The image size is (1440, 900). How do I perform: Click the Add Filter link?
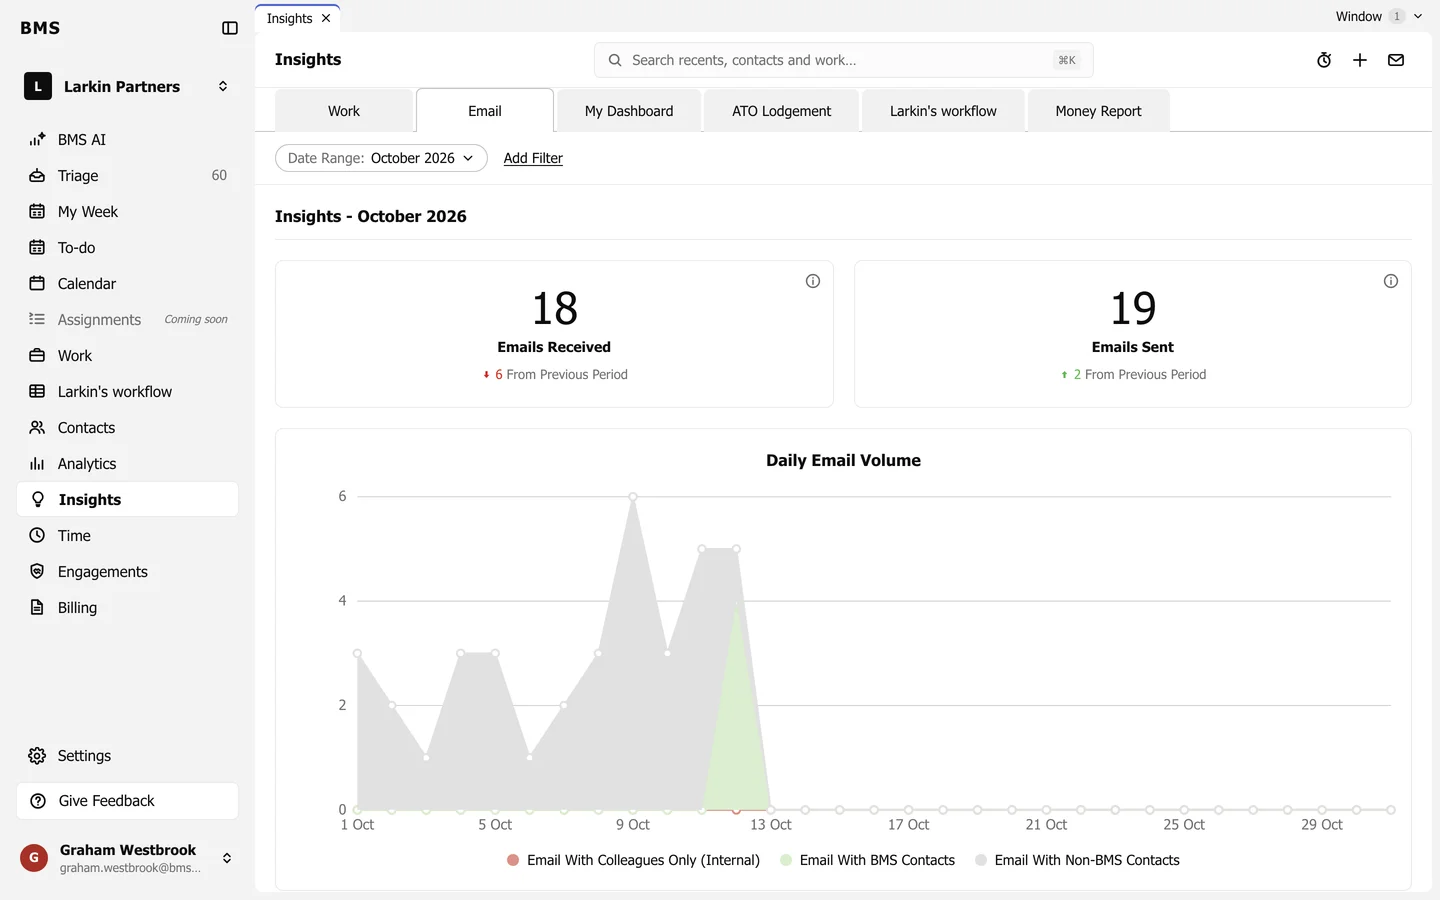(533, 158)
